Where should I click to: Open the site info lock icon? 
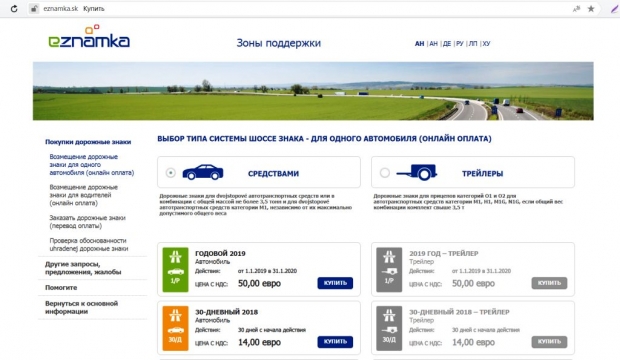point(34,9)
